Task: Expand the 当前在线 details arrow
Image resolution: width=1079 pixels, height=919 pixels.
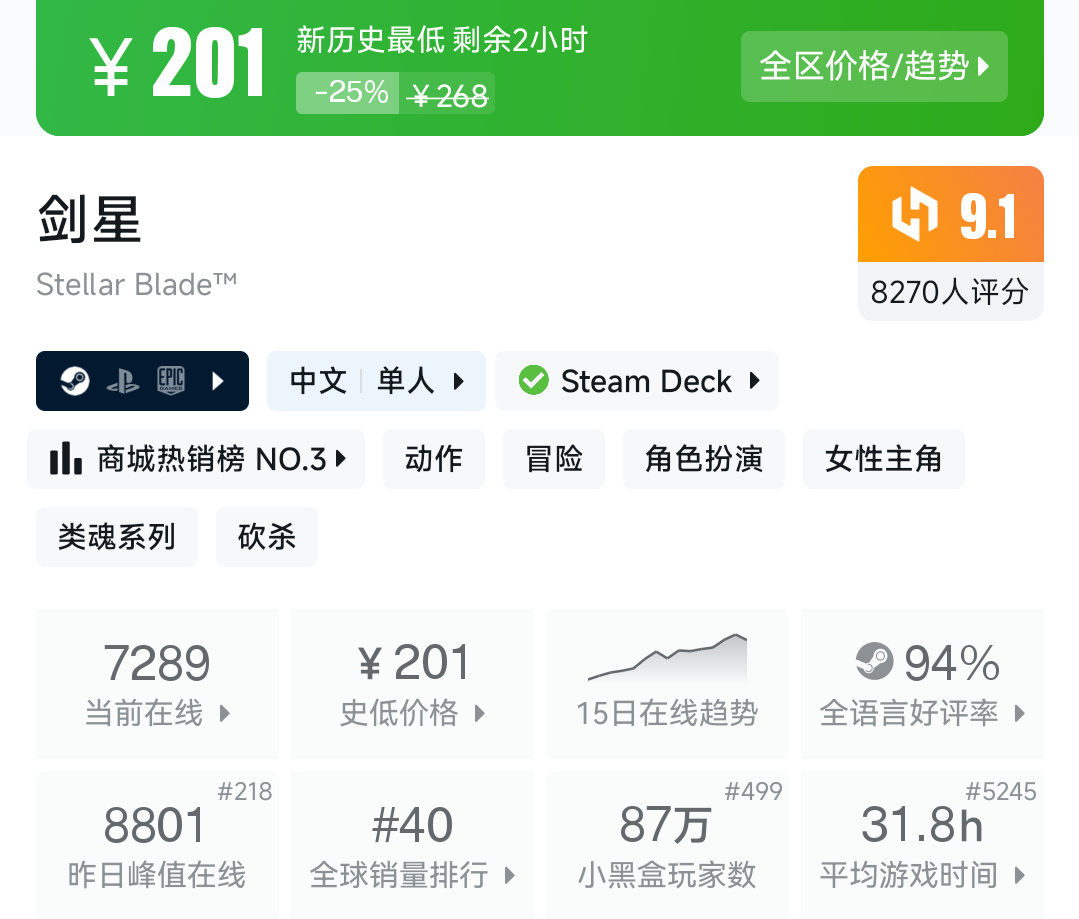Action: (x=225, y=714)
